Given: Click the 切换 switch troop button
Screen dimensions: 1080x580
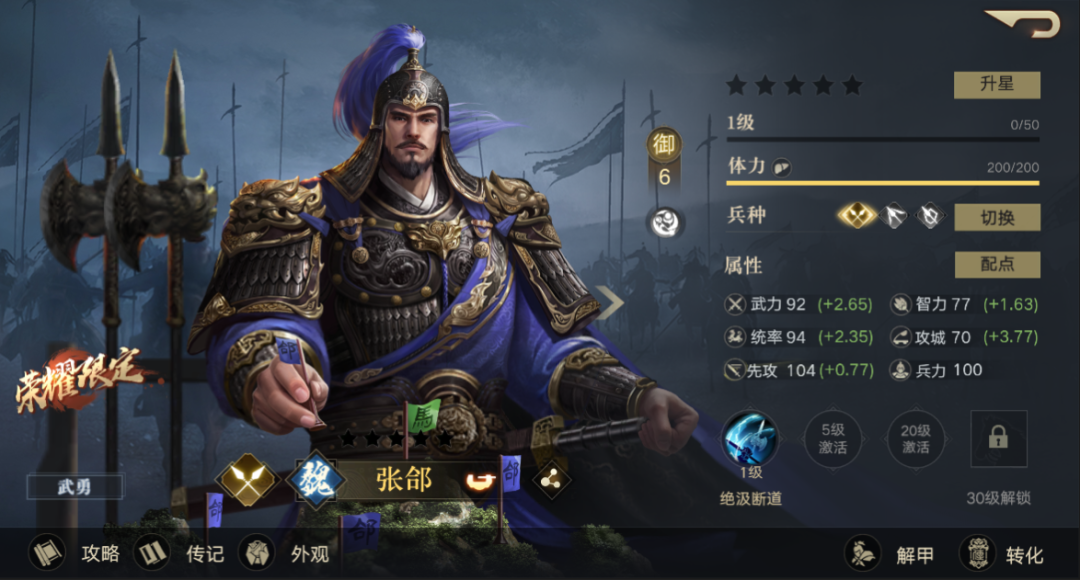Looking at the screenshot, I should tap(997, 217).
